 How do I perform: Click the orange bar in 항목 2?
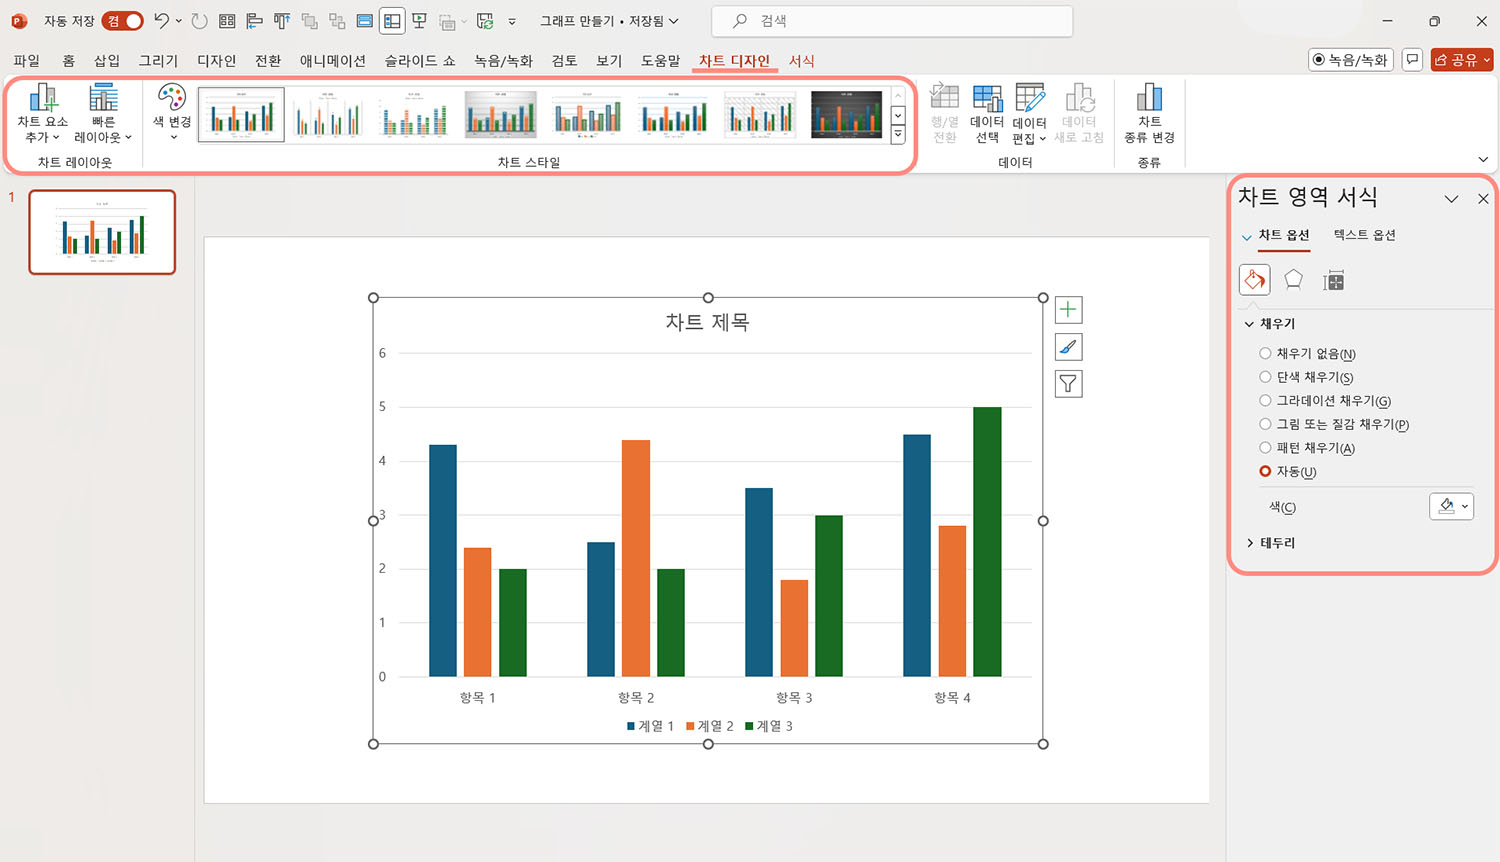[636, 558]
